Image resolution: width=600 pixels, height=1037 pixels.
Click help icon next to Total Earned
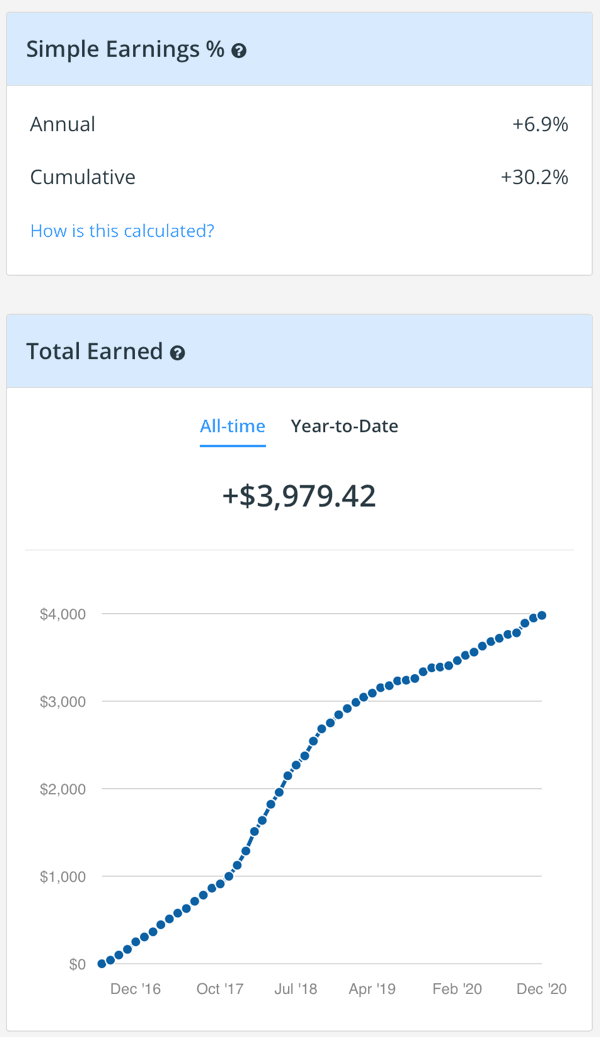[x=177, y=353]
